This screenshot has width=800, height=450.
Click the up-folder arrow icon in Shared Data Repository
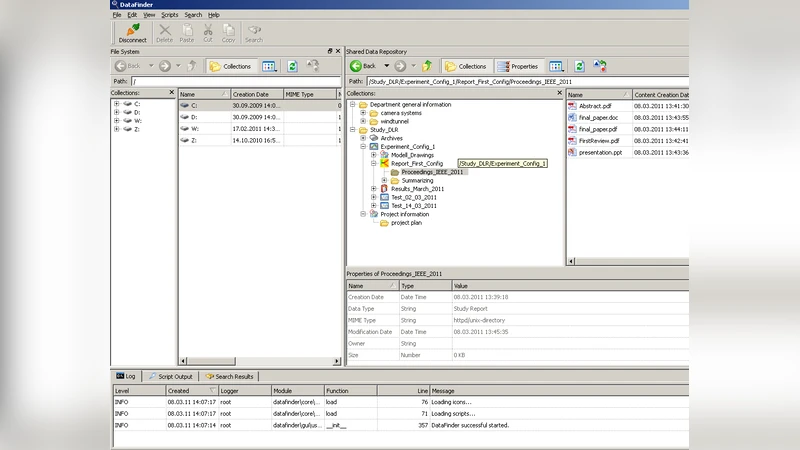point(428,66)
